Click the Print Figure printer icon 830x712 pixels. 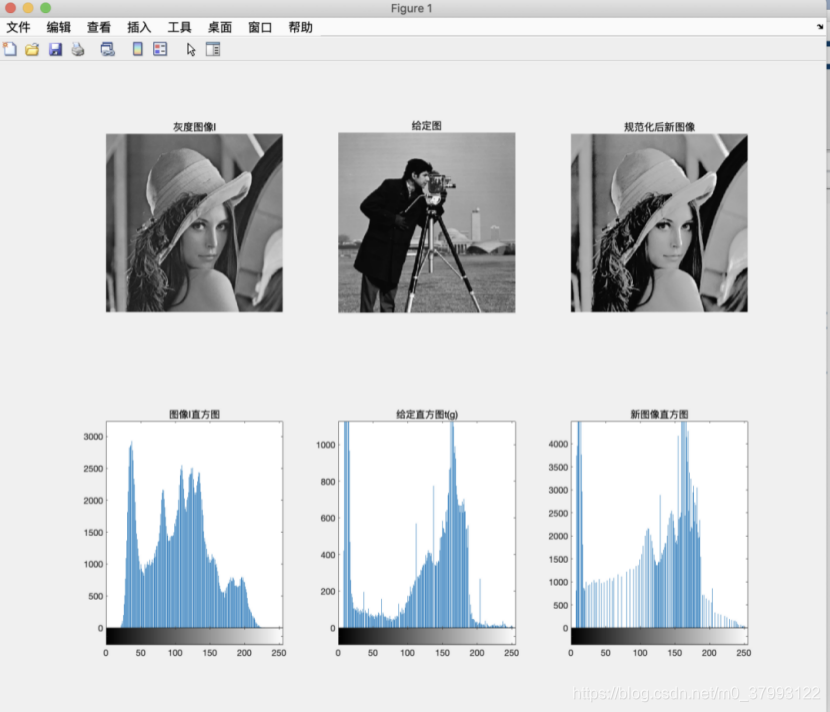(78, 50)
